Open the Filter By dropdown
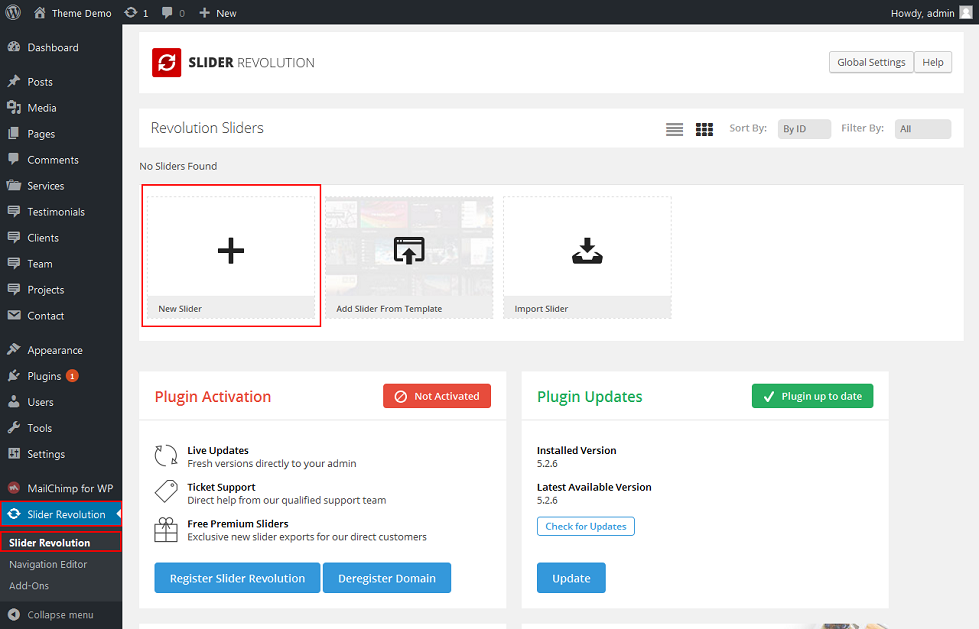 922,129
